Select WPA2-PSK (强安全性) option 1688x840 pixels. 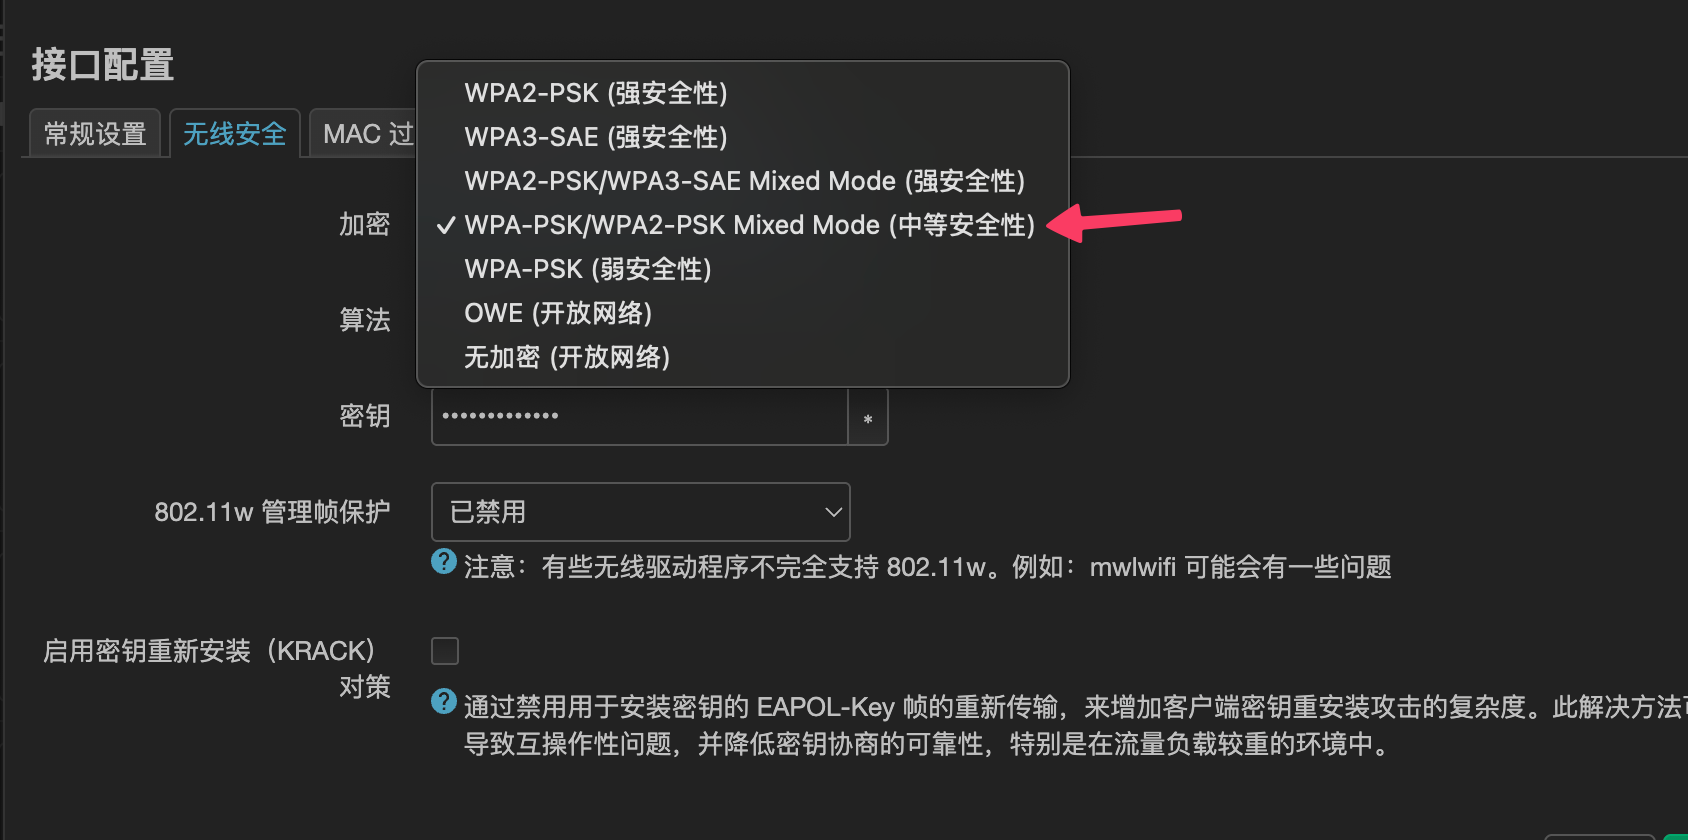click(596, 93)
